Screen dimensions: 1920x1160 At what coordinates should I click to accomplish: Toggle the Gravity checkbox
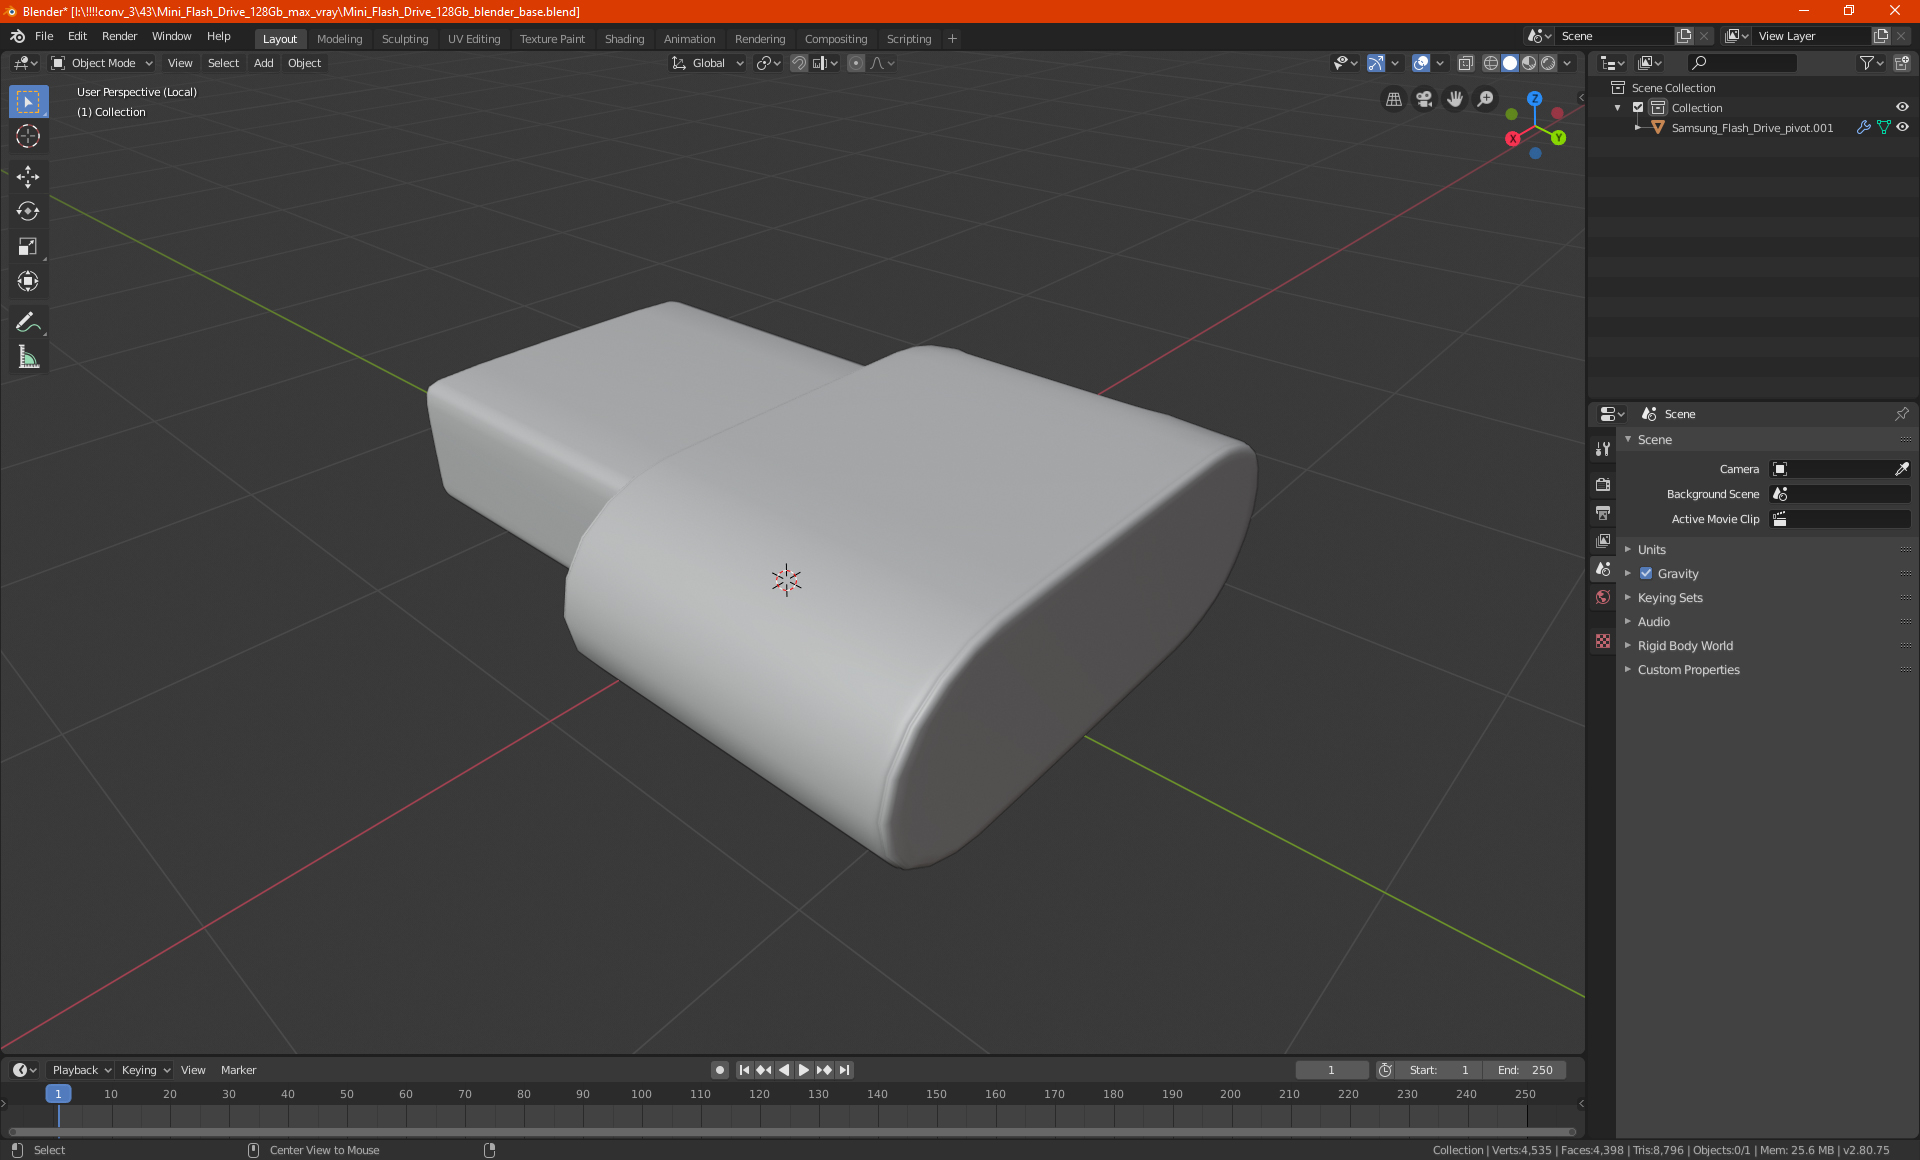tap(1646, 574)
